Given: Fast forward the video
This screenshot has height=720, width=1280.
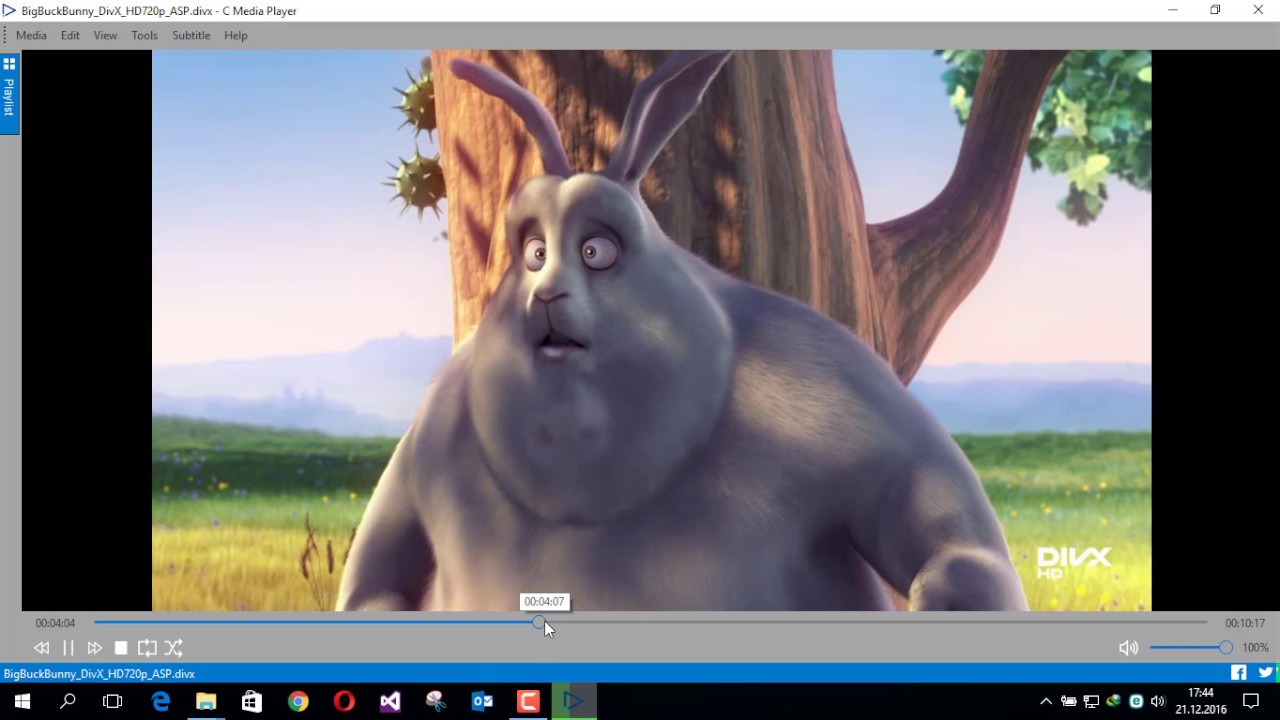Looking at the screenshot, I should [x=94, y=648].
